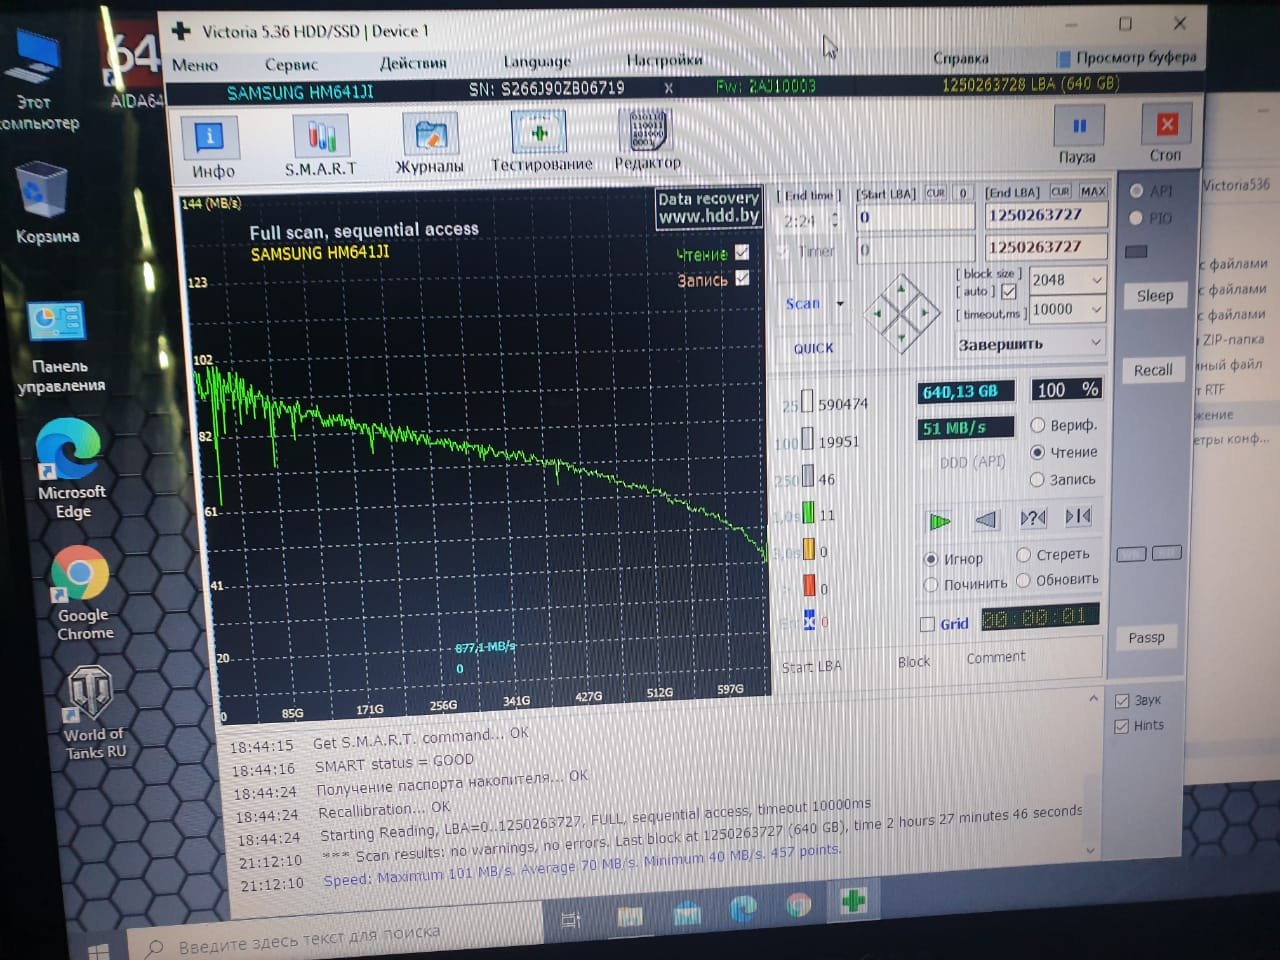The width and height of the screenshot is (1280, 960).
Task: Open the Действия menu
Action: pos(413,62)
